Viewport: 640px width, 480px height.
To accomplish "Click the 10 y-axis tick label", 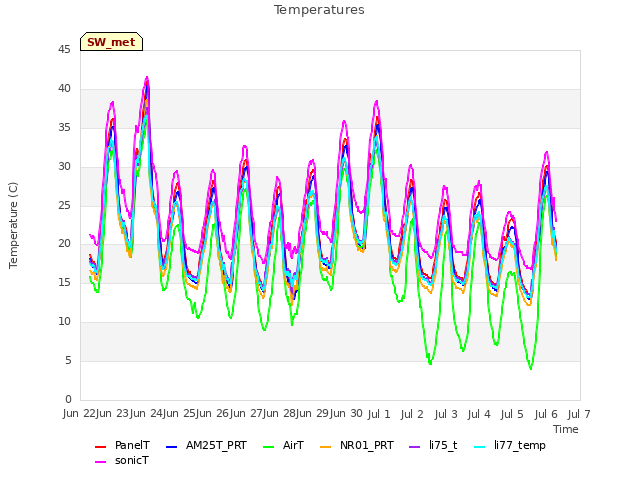I will pyautogui.click(x=64, y=322).
